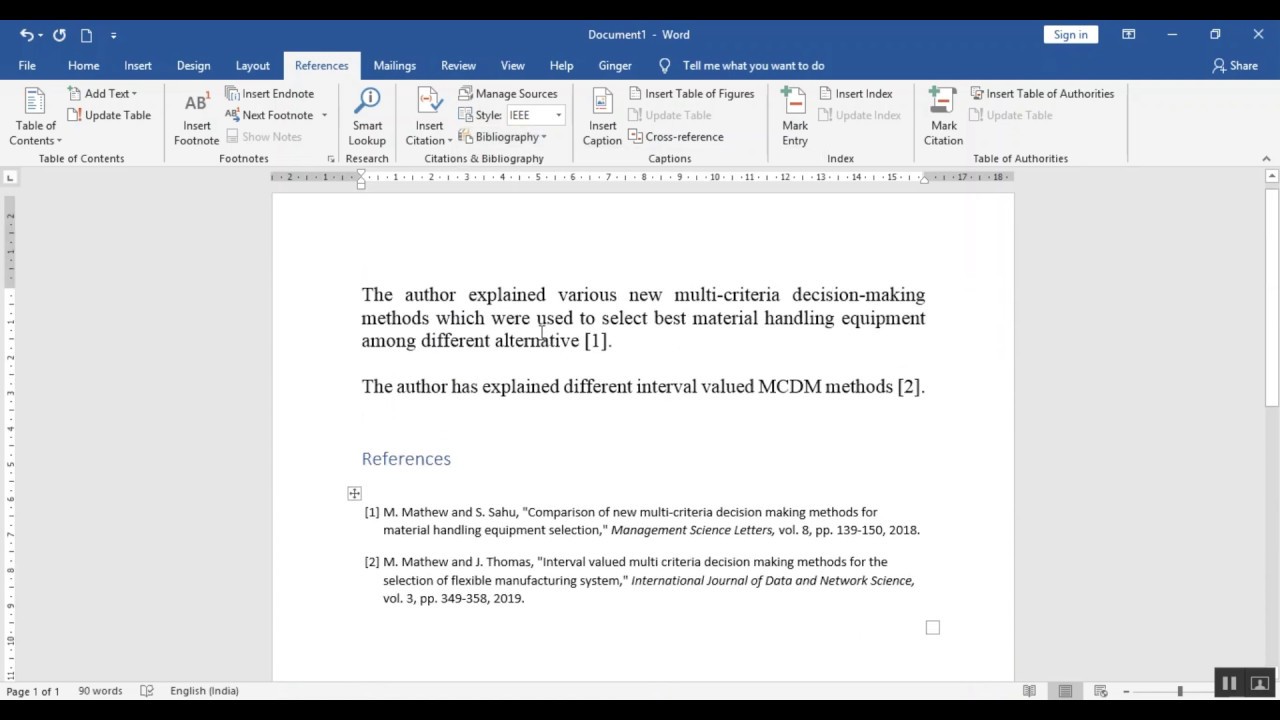Viewport: 1280px width, 720px height.
Task: Click the Redo/Repeat icon
Action: click(x=59, y=35)
